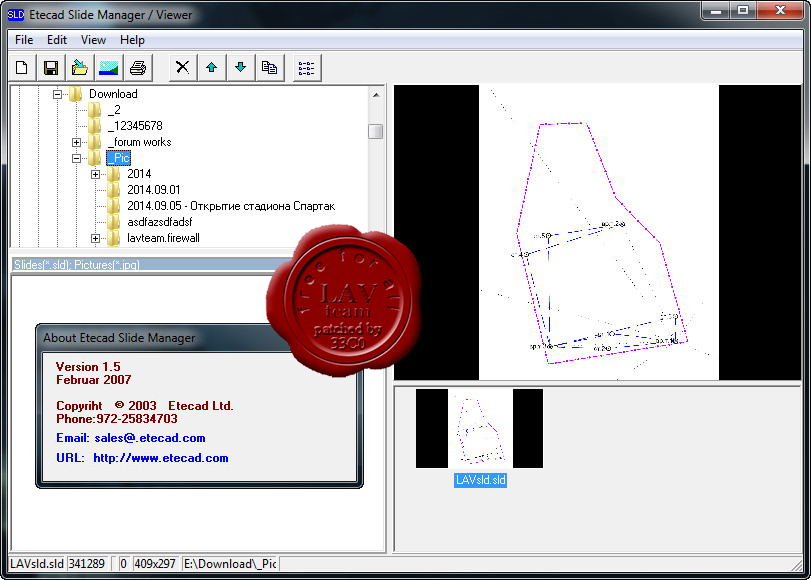This screenshot has height=580, width=811.
Task: Expand the lavteam.firewall folder
Action: coord(96,239)
